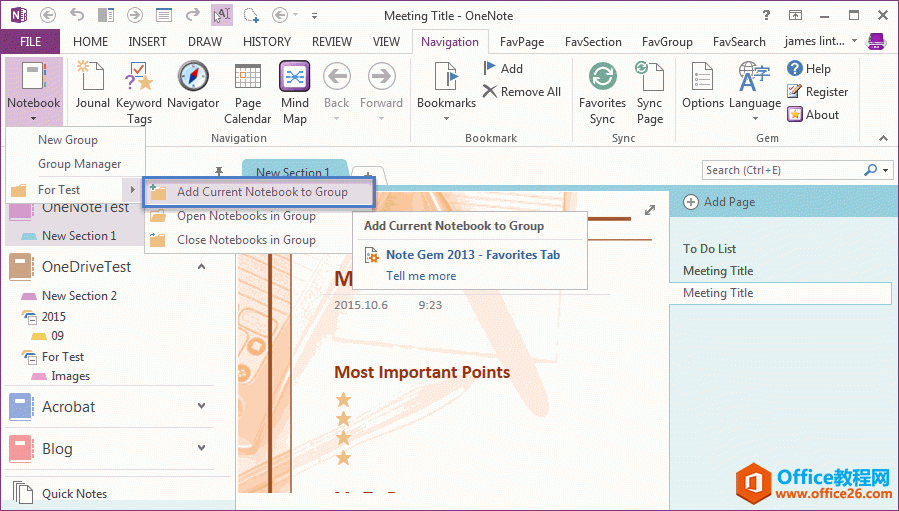Image resolution: width=899 pixels, height=511 pixels.
Task: Select Open Notebooks in Group
Action: [x=246, y=216]
